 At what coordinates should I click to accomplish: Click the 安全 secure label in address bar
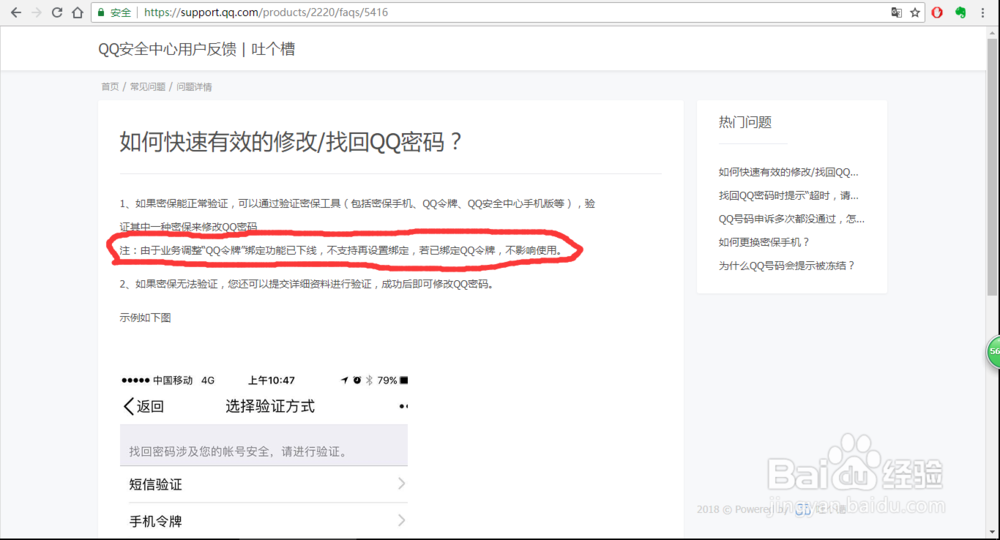tap(121, 12)
